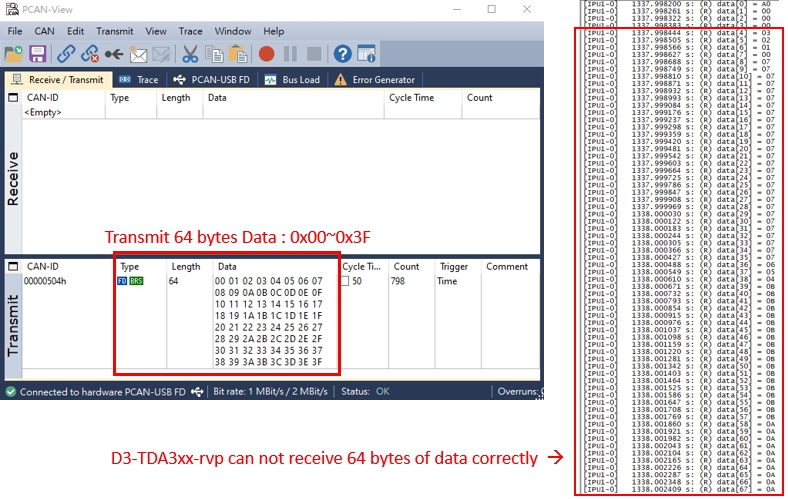Click the green connected checkmark in status bar
788x499 pixels.
click(x=11, y=391)
